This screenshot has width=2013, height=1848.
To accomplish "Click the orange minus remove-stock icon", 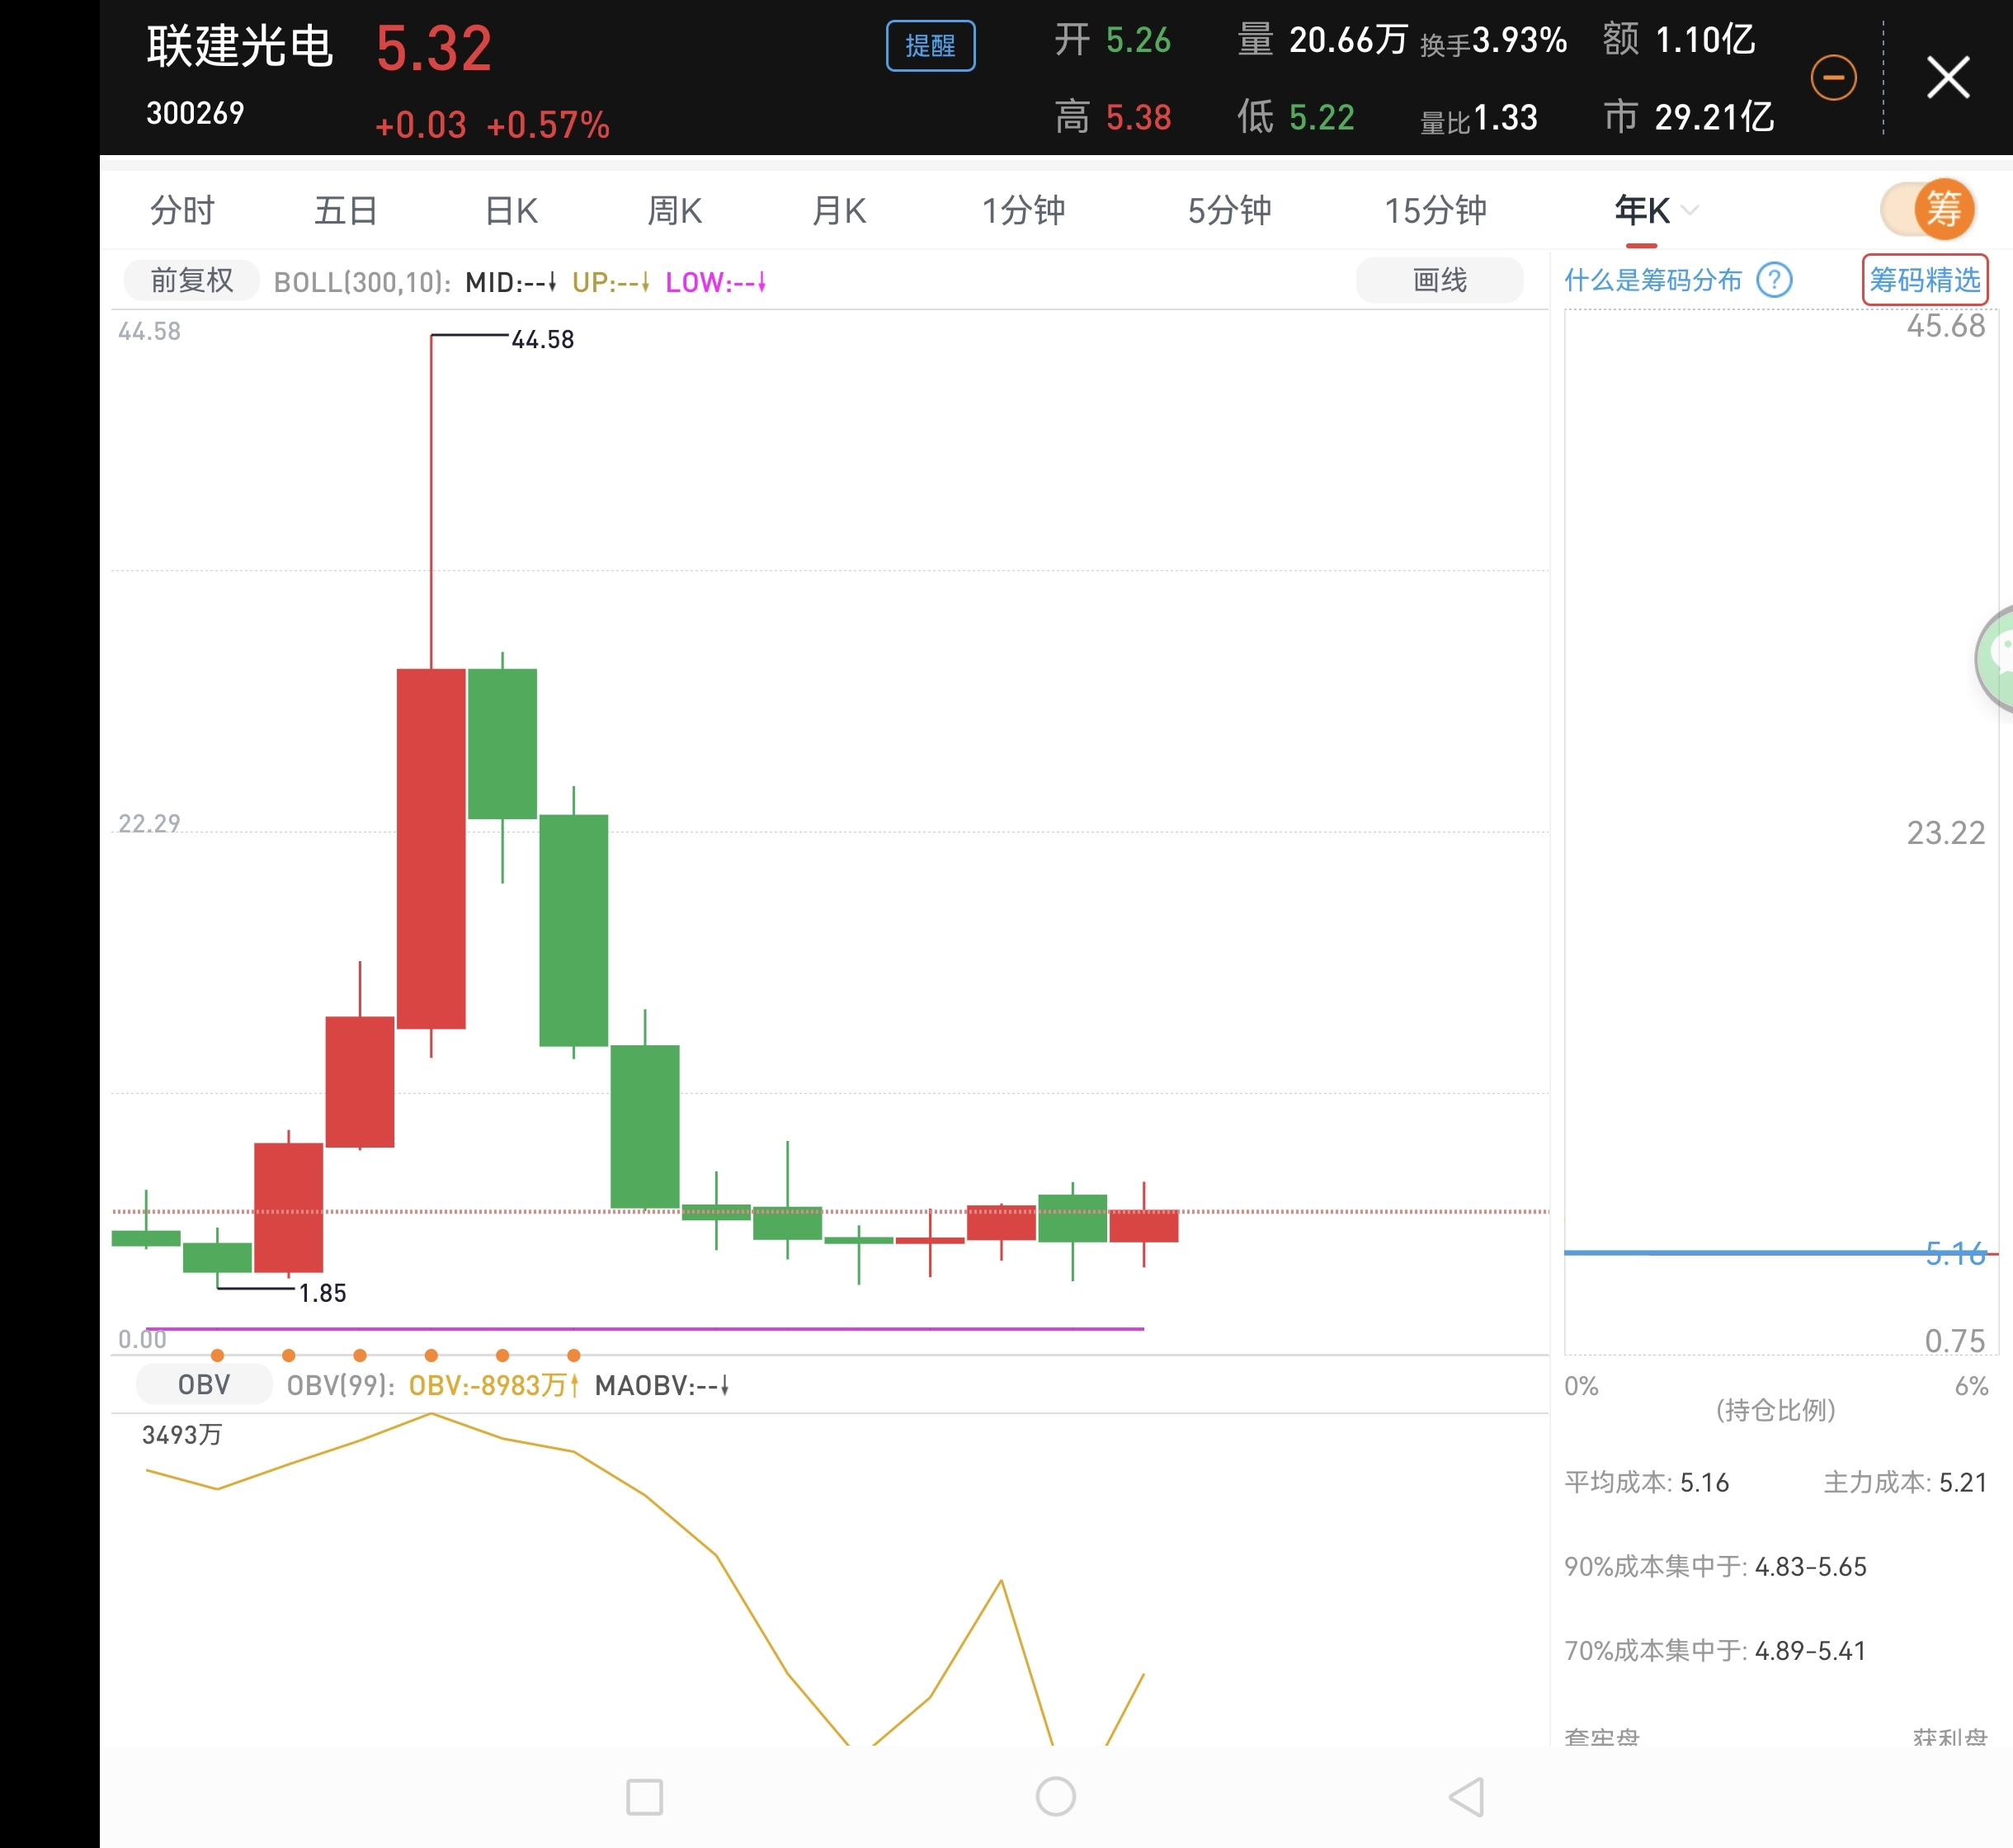I will (x=1833, y=78).
